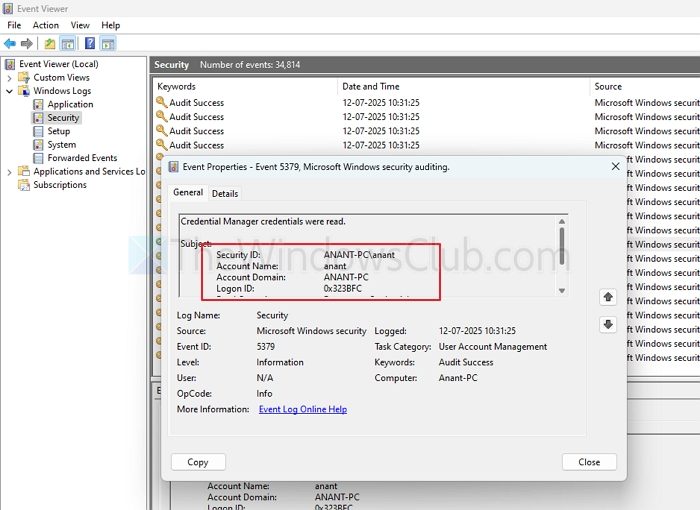
Task: Show next event with down arrow button
Action: click(607, 325)
